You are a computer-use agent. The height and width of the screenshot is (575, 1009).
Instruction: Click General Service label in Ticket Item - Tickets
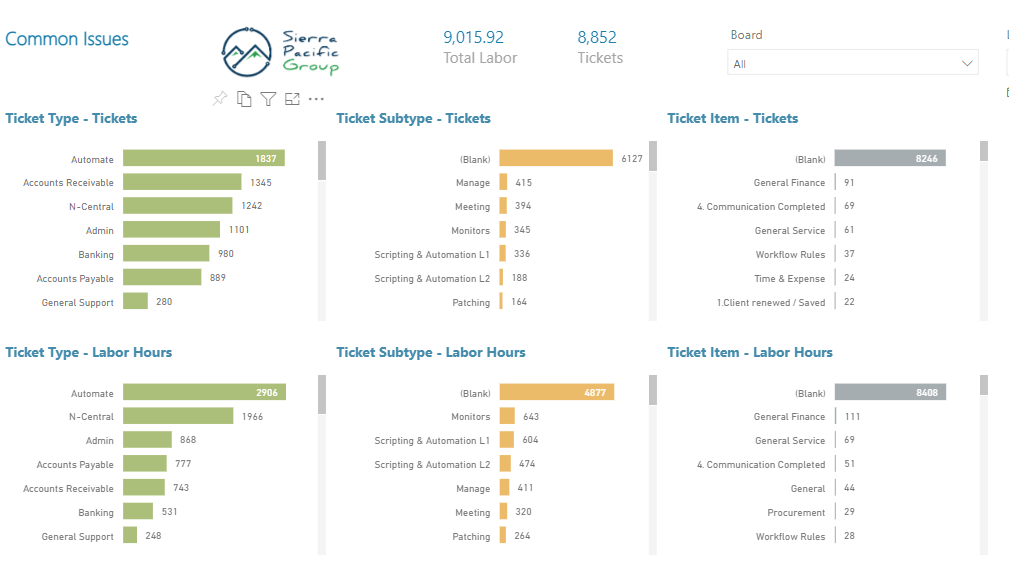coord(790,230)
